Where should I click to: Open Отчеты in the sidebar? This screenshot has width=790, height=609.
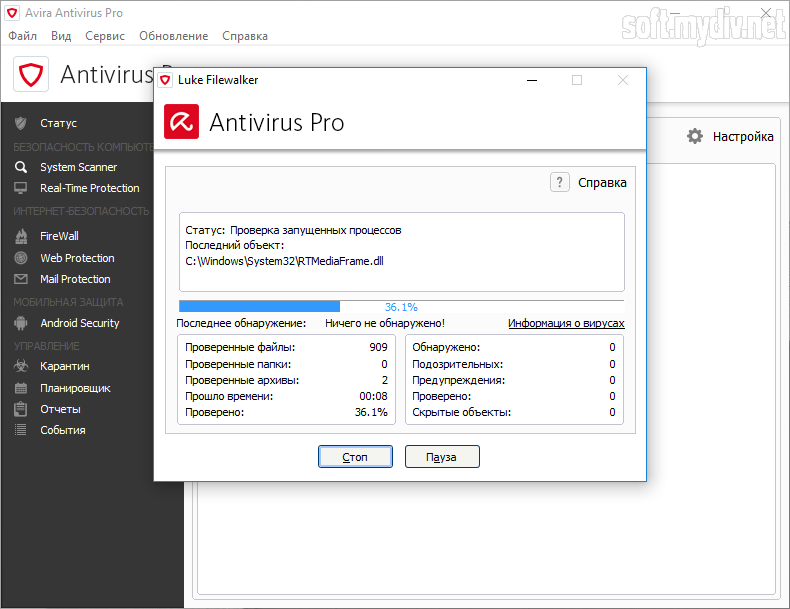(60, 409)
